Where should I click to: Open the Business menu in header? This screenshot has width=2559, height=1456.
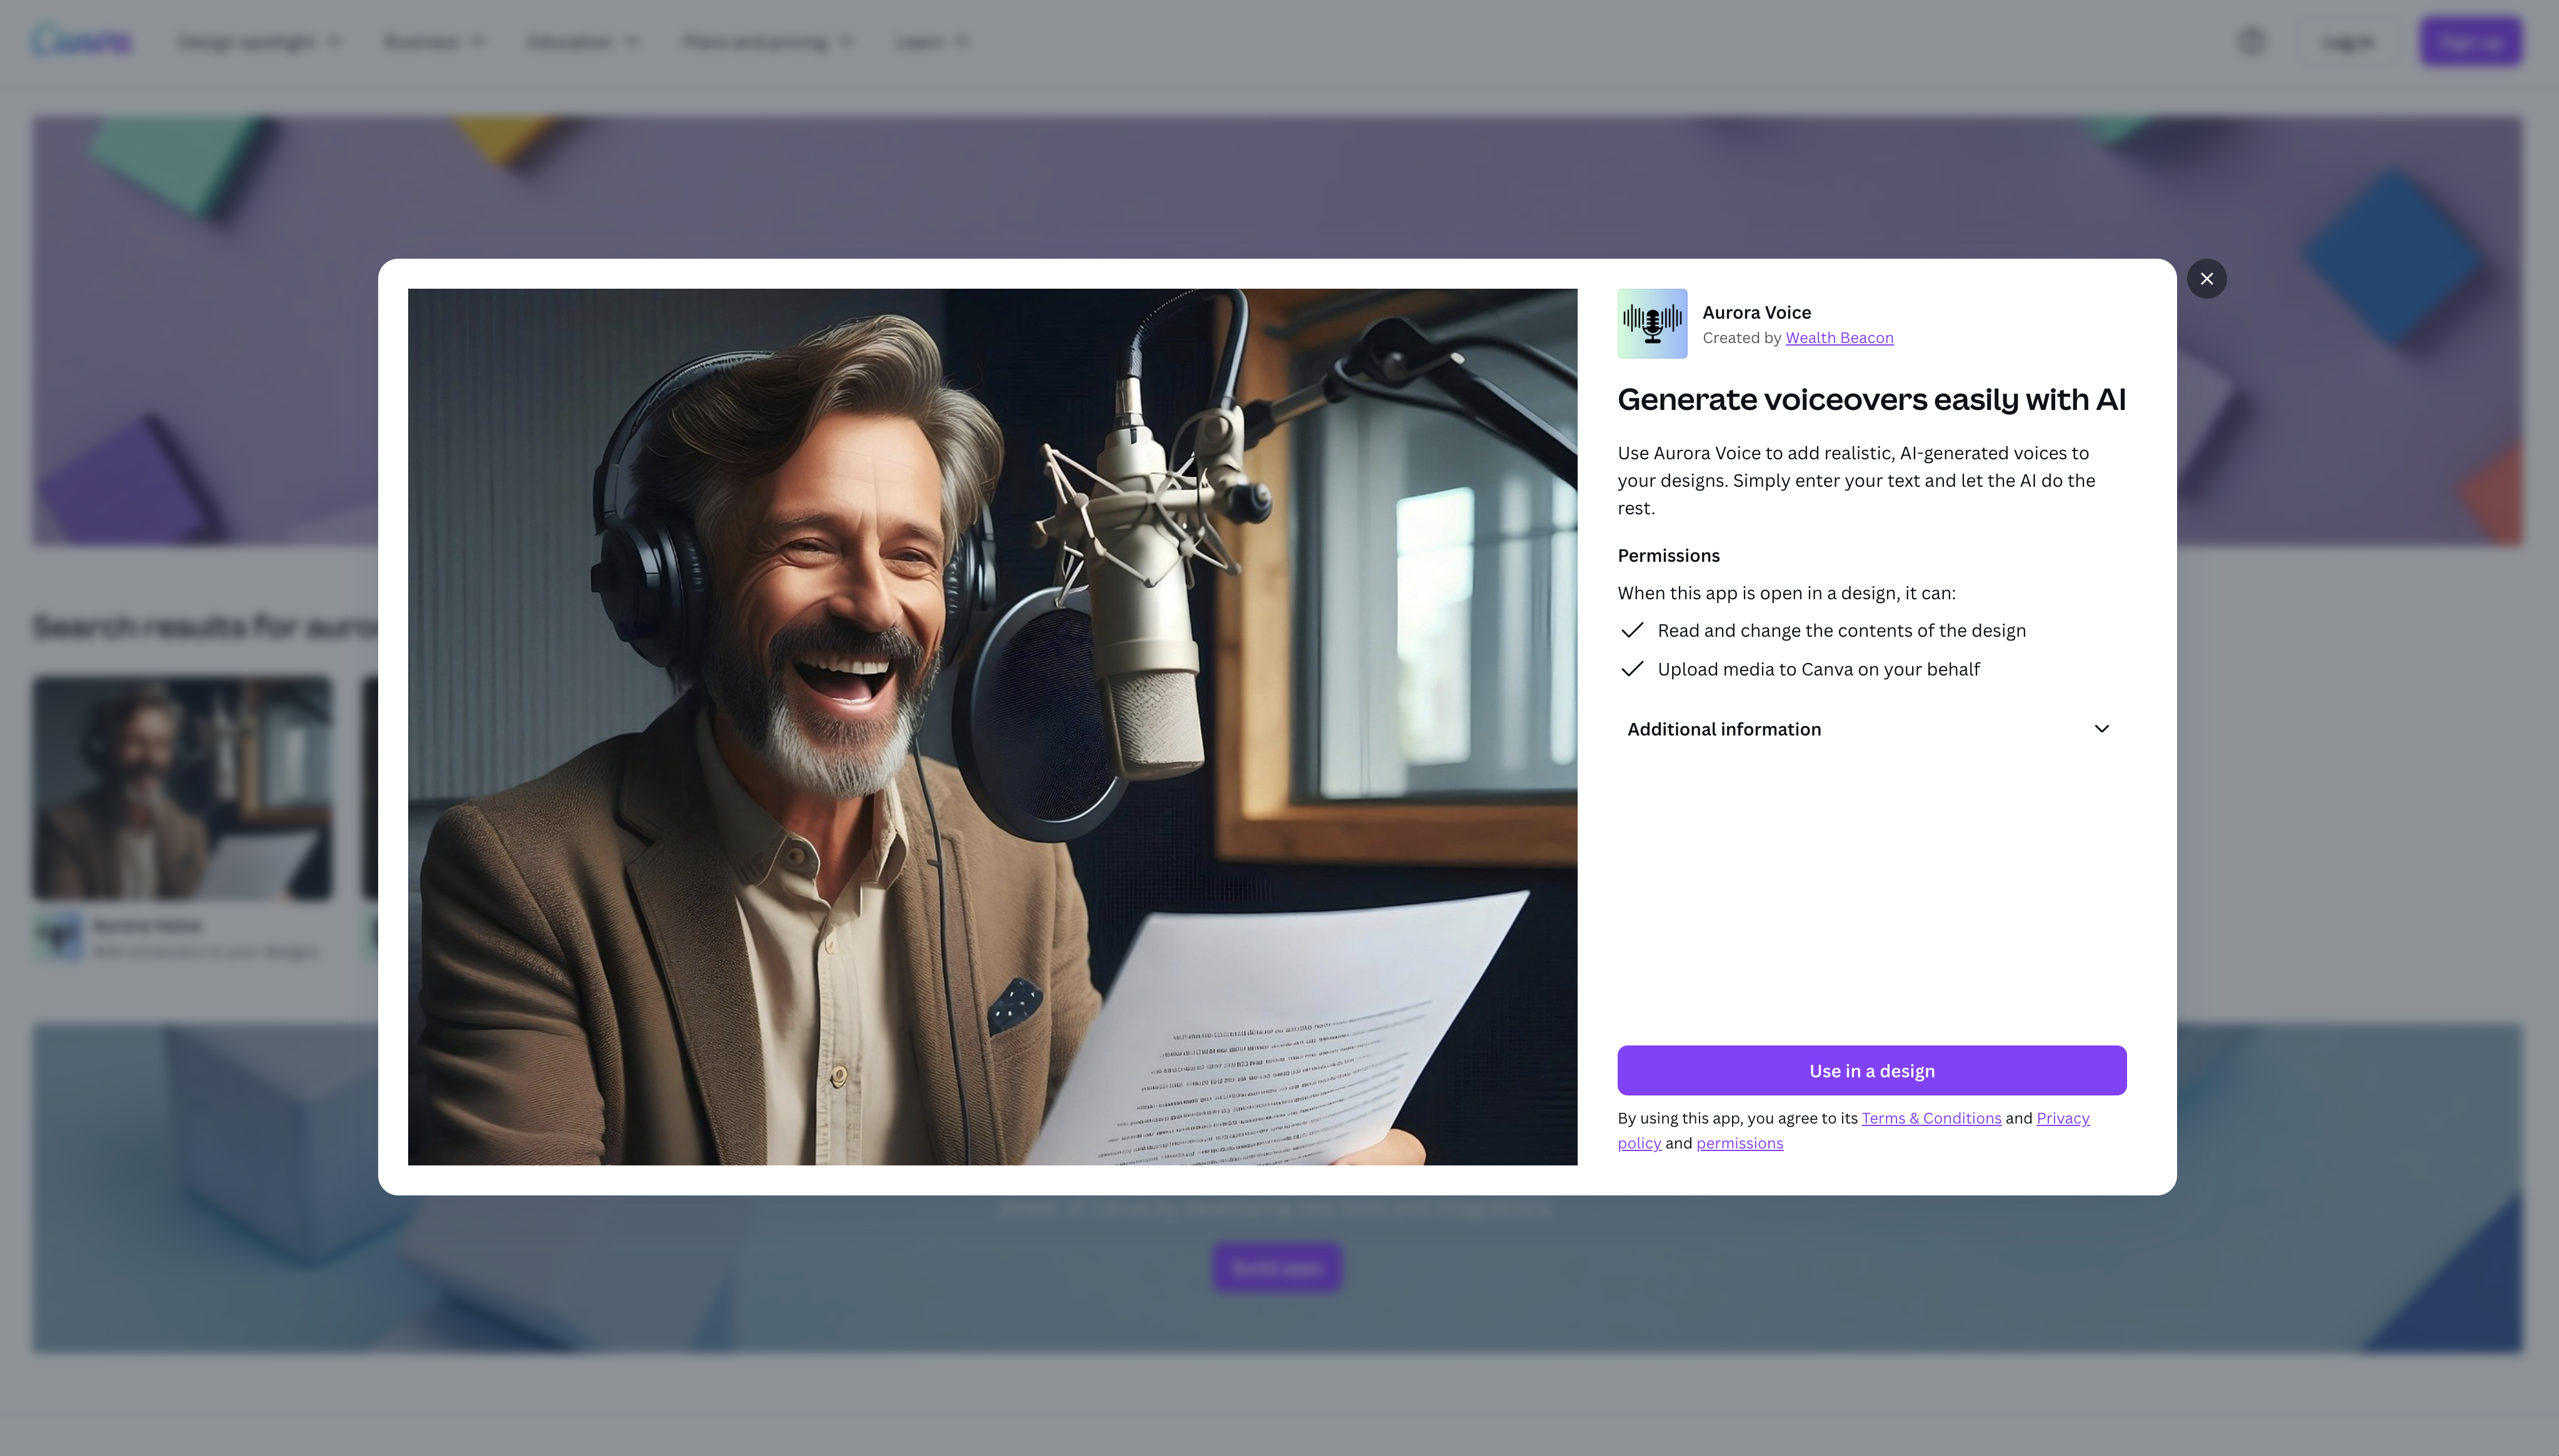[434, 42]
